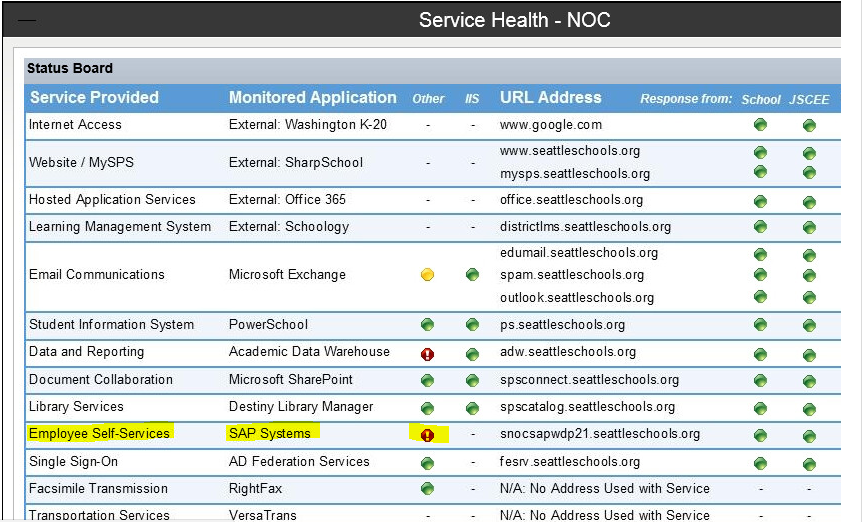Click the green Other status icon for RightFax
Image resolution: width=863 pixels, height=522 pixels.
tap(427, 488)
